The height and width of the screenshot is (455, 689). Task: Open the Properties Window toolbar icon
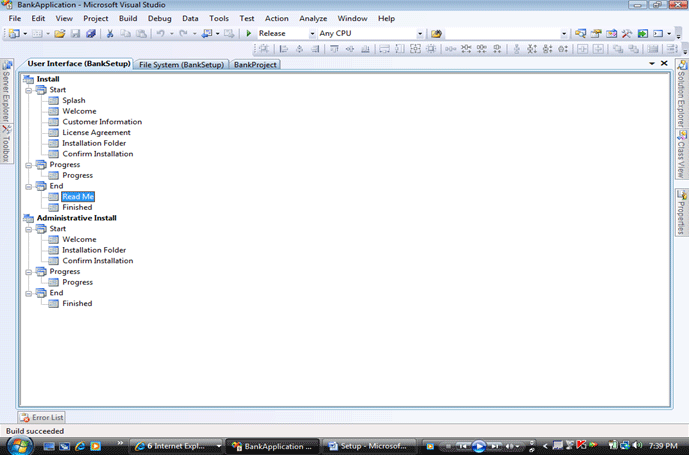tap(596, 33)
